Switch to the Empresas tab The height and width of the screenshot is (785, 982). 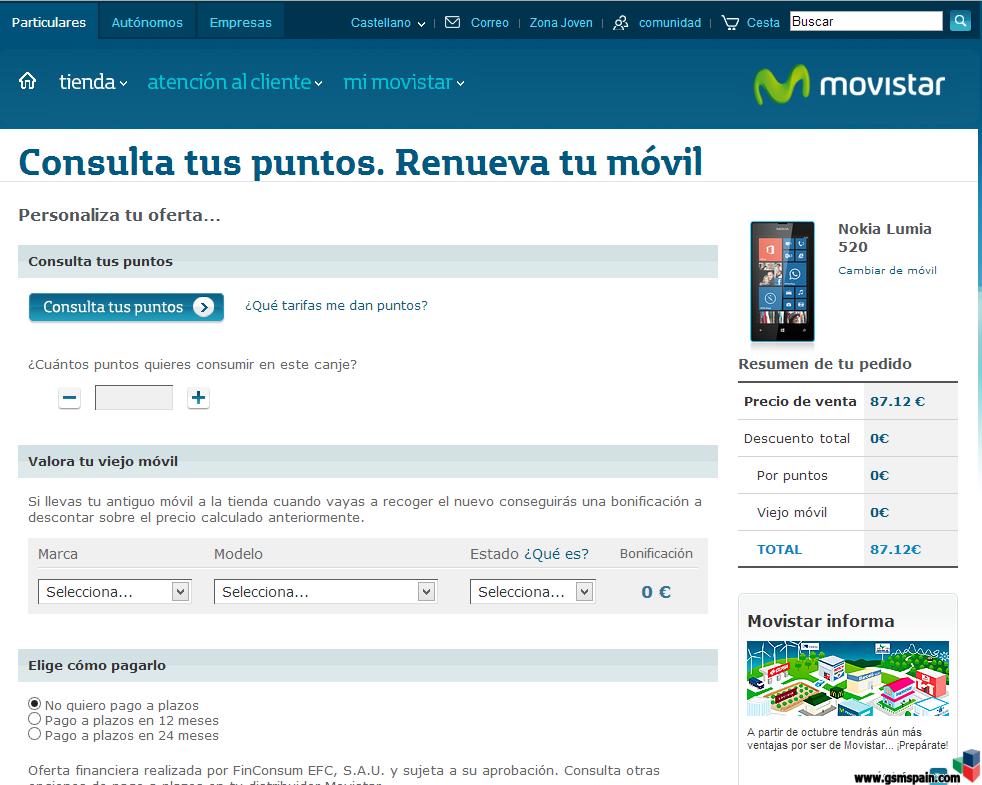[x=240, y=22]
